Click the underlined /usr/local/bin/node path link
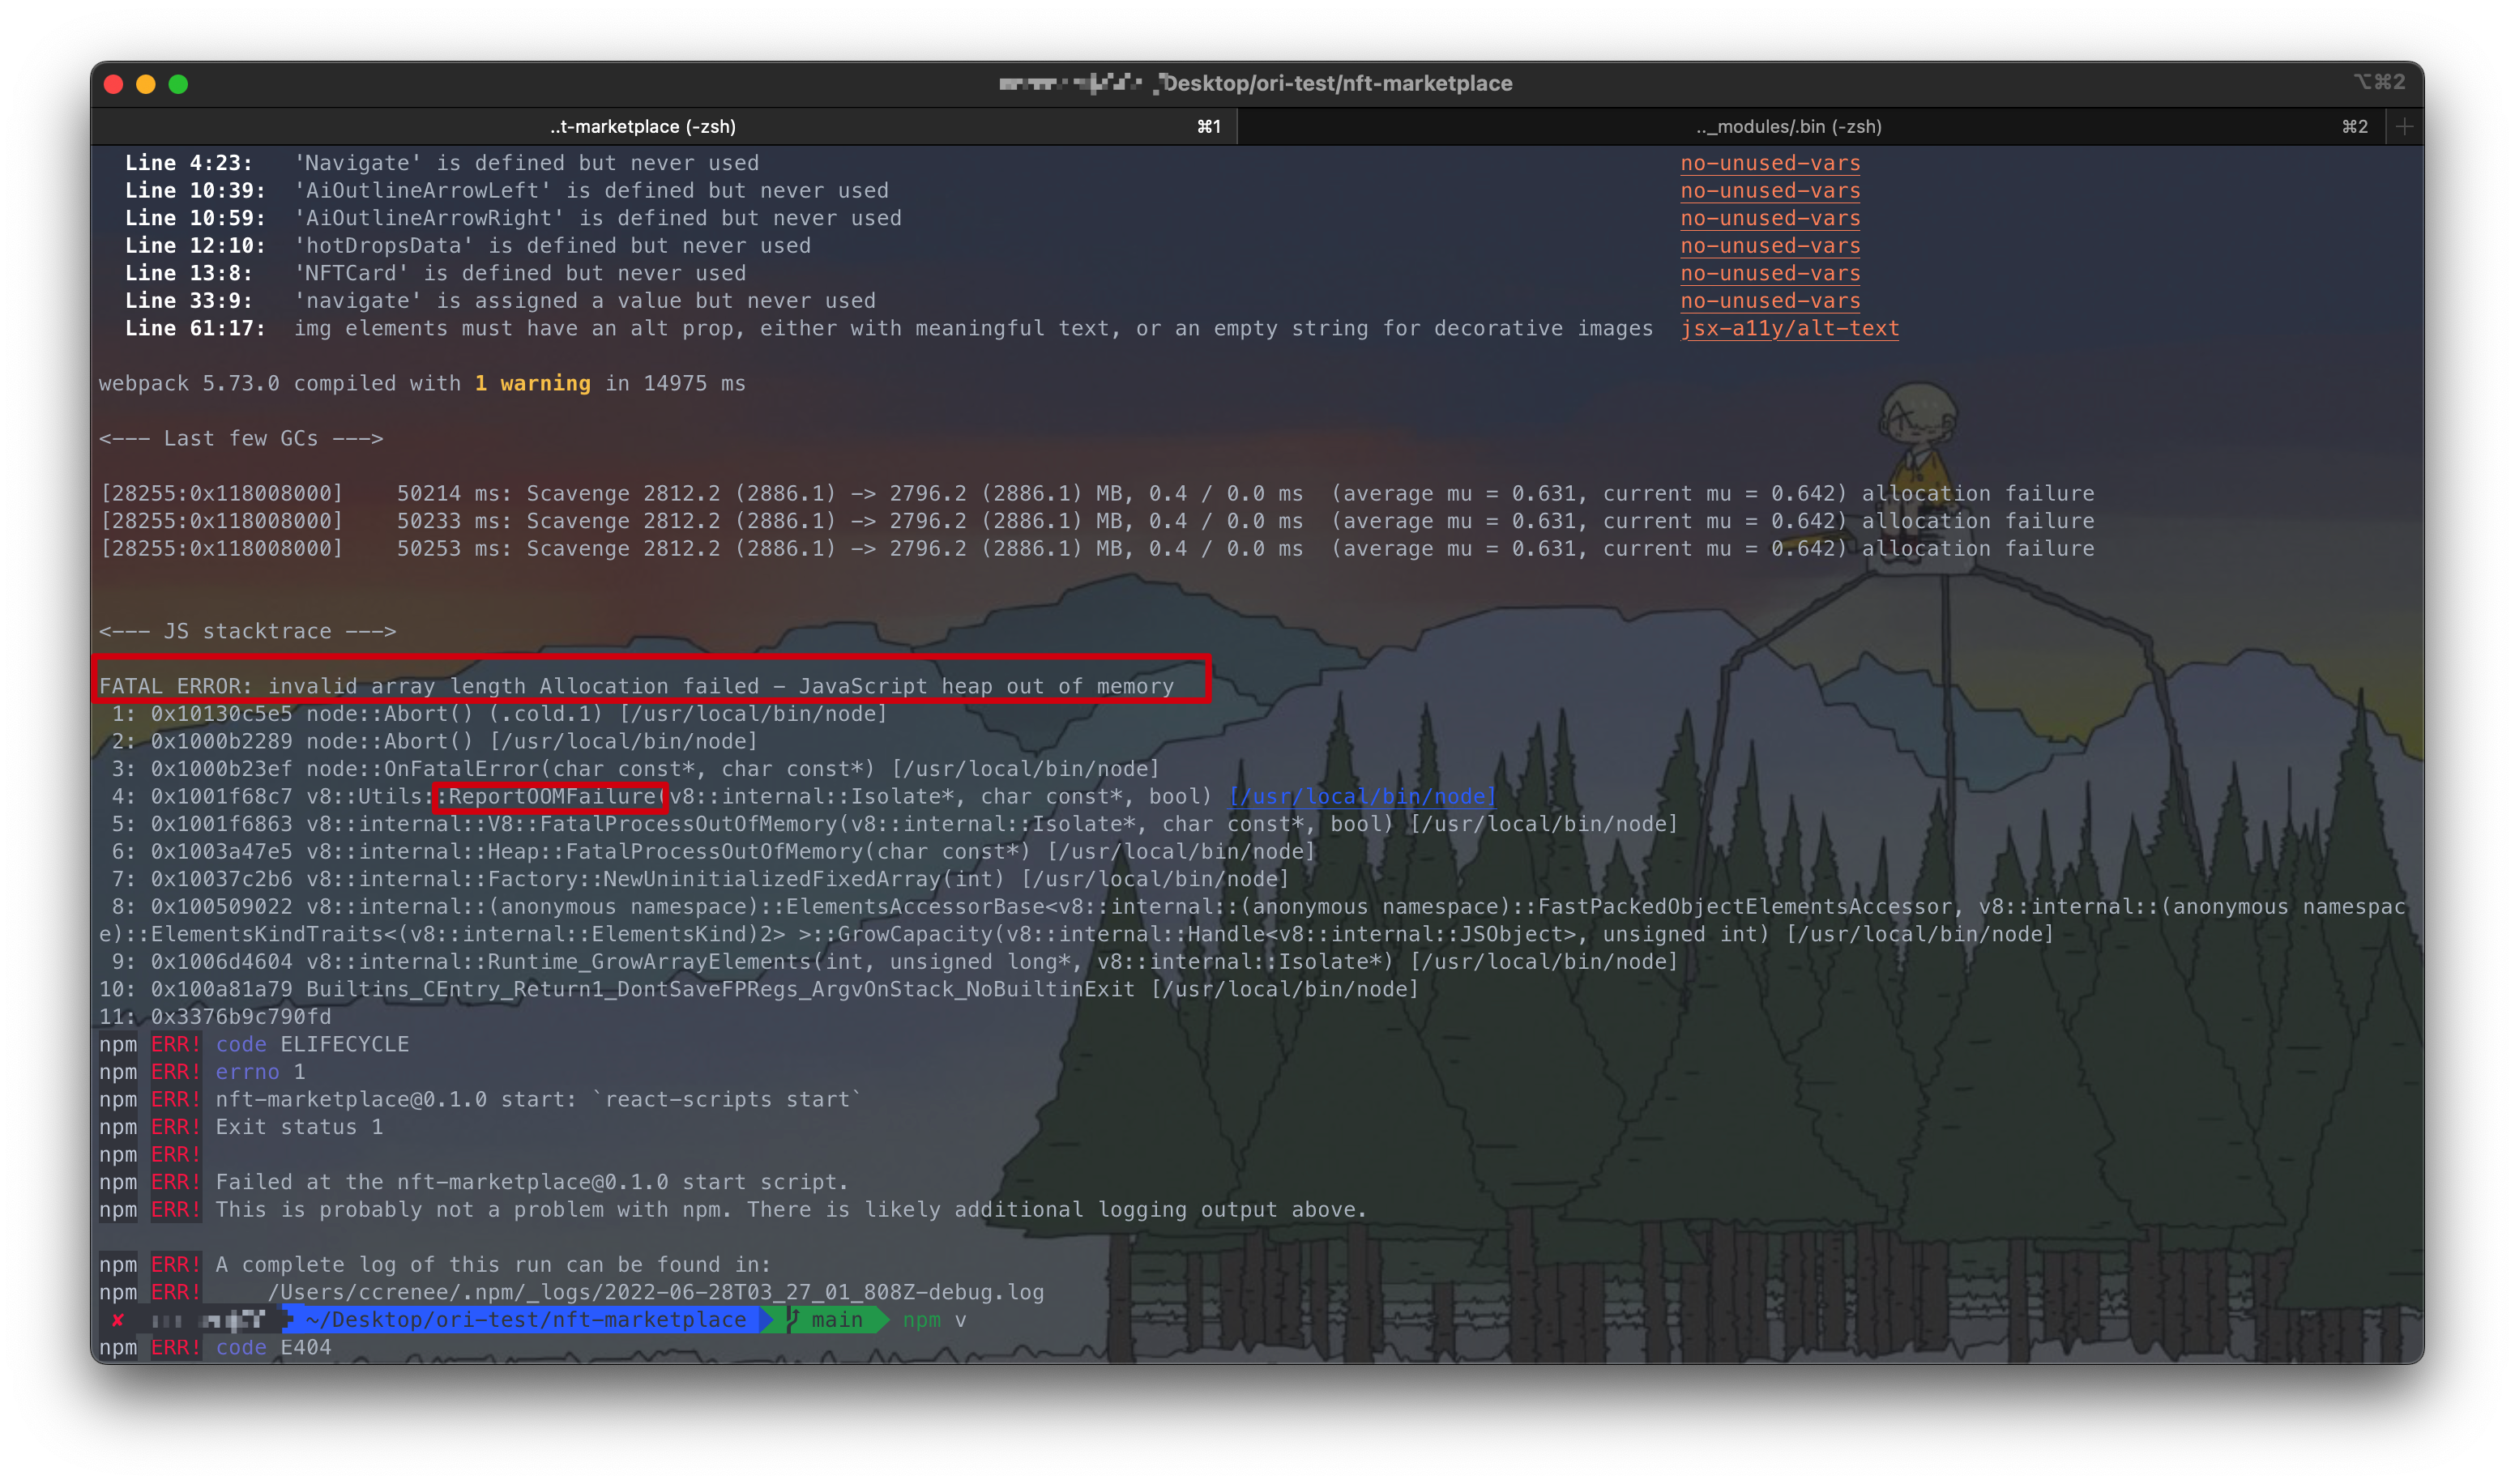 [1361, 797]
